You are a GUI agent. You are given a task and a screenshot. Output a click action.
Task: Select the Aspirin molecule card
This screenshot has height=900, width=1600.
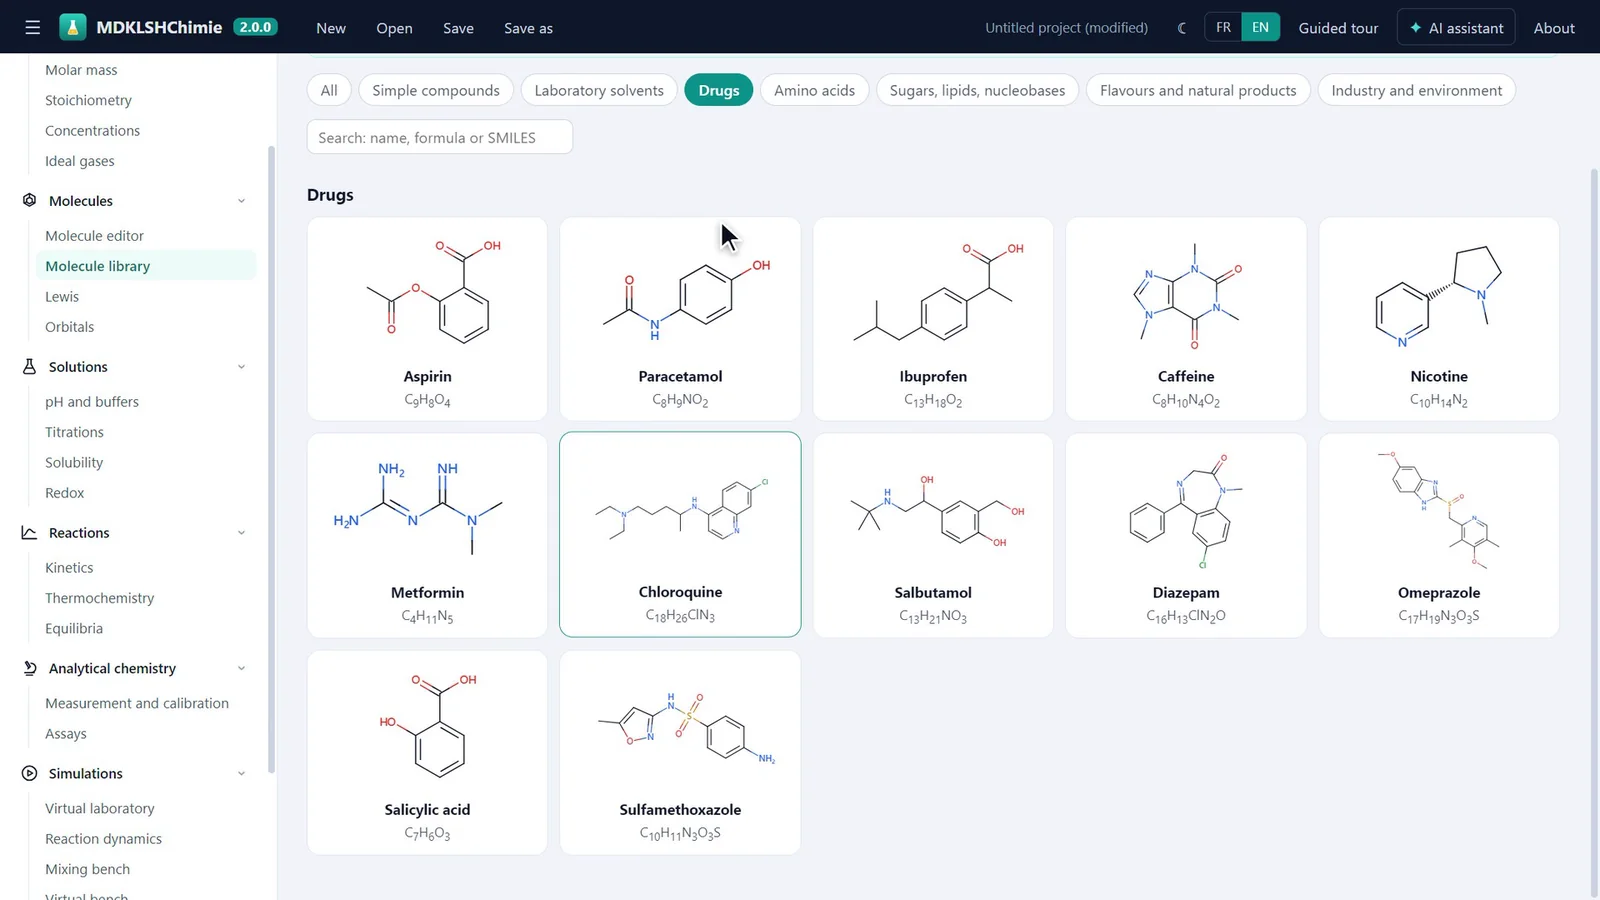[x=427, y=319]
